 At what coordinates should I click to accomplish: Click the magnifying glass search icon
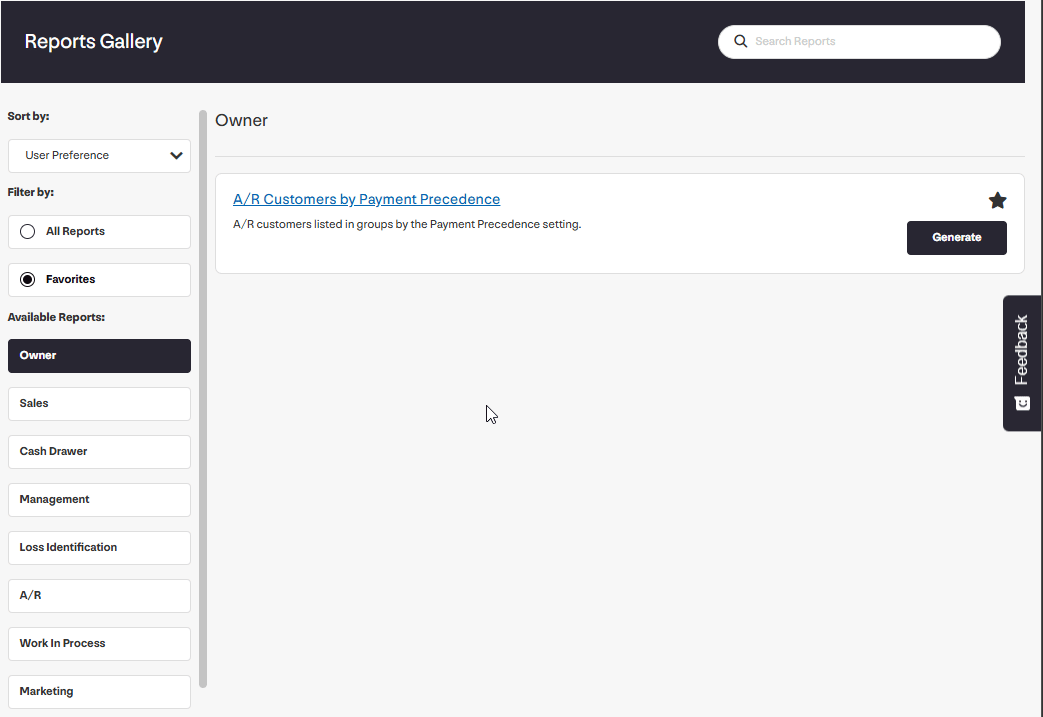(741, 42)
